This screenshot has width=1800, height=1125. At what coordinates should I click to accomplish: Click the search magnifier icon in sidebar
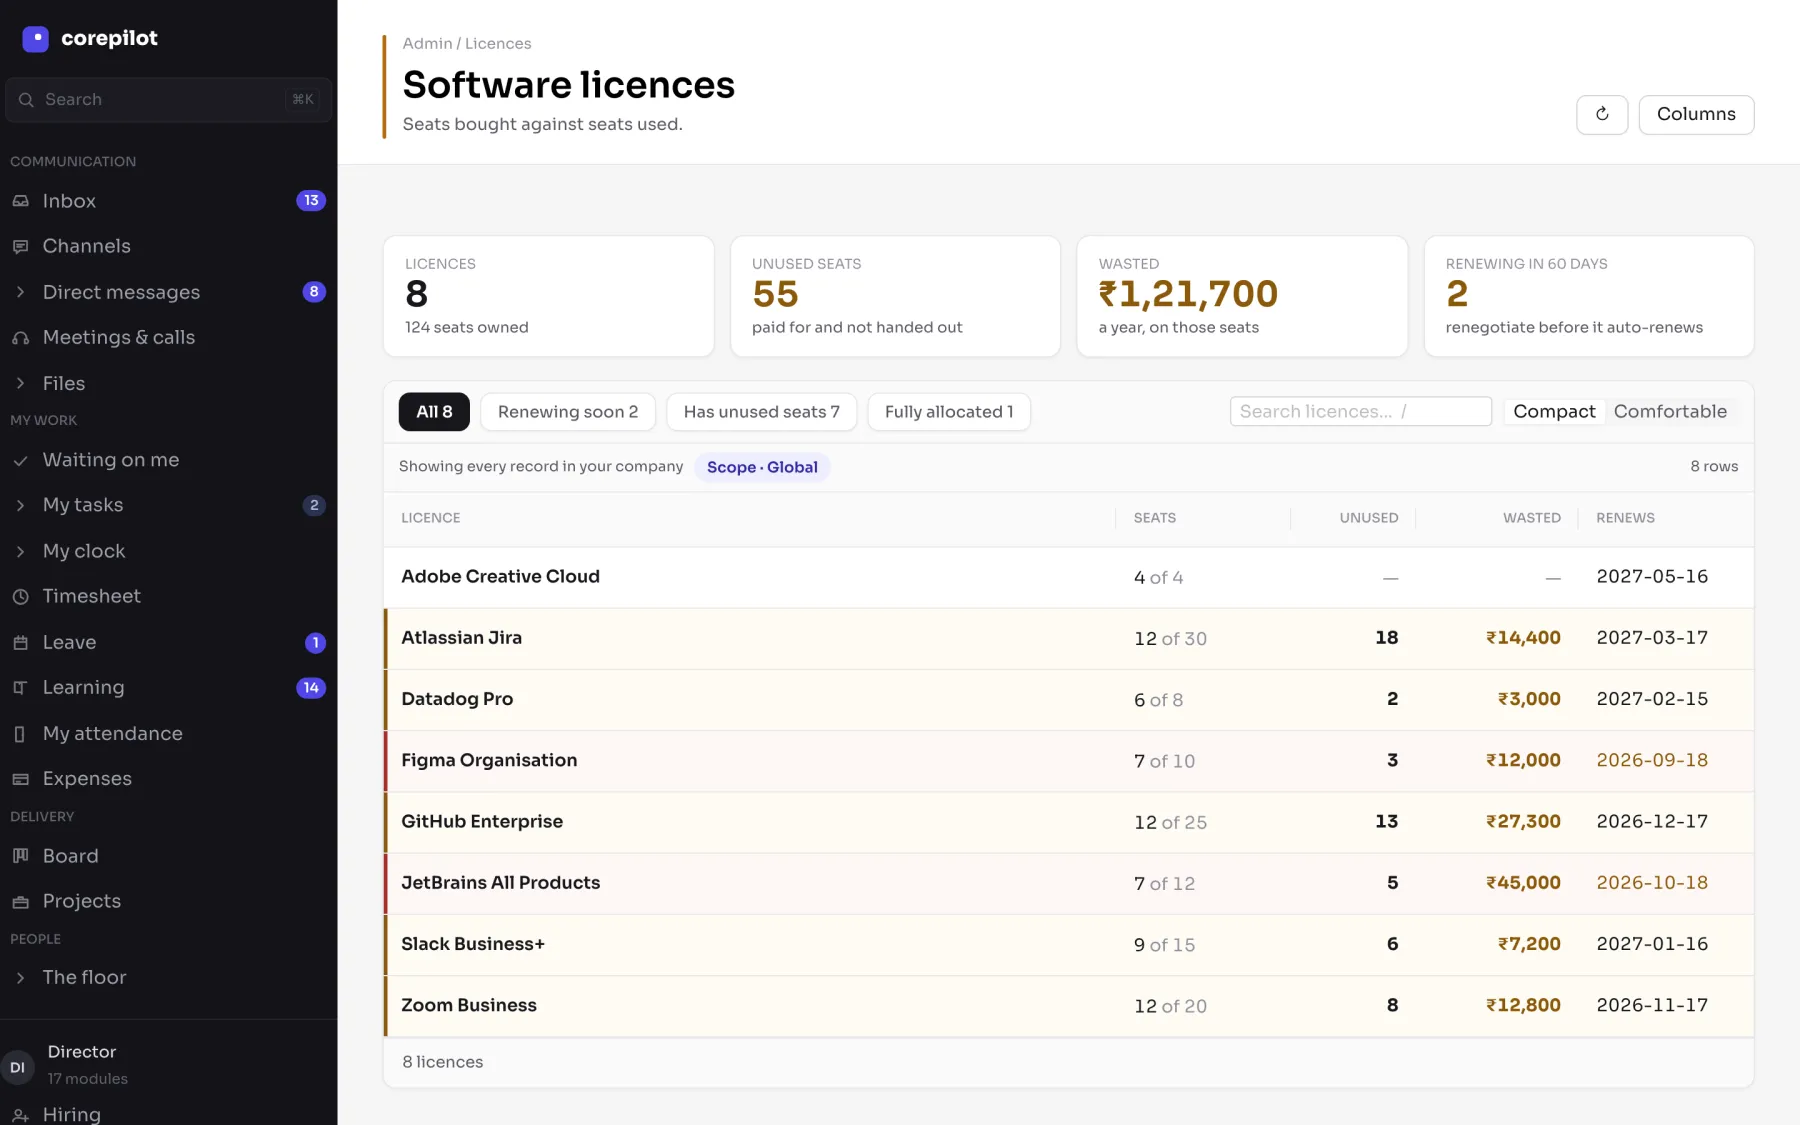26,100
